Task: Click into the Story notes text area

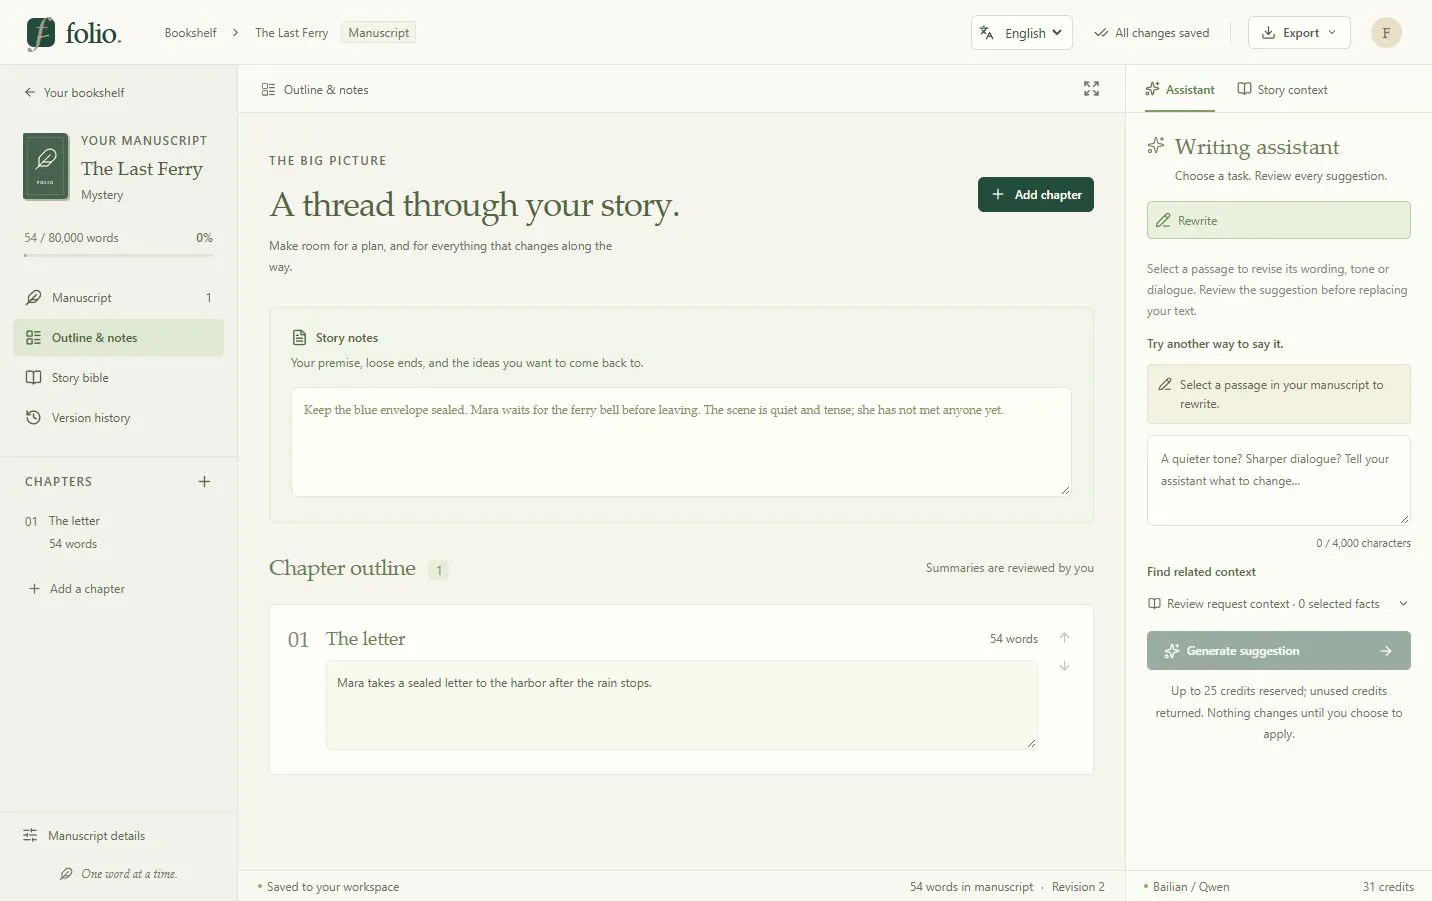Action: (681, 442)
